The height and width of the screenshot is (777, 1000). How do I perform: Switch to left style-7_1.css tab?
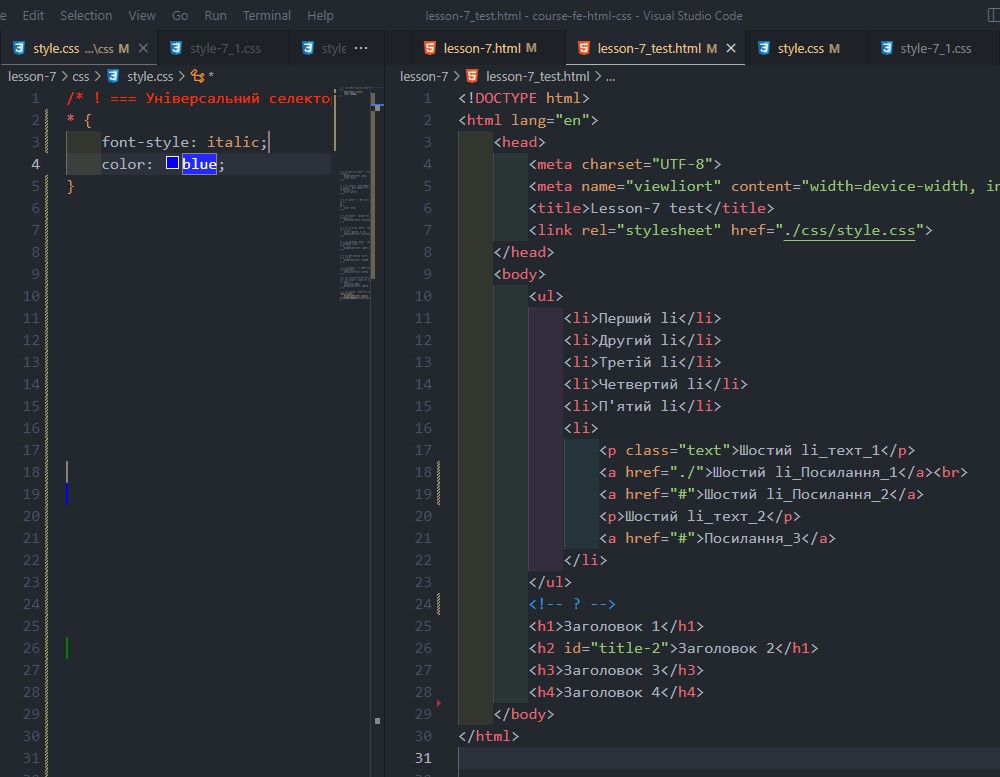(x=224, y=48)
